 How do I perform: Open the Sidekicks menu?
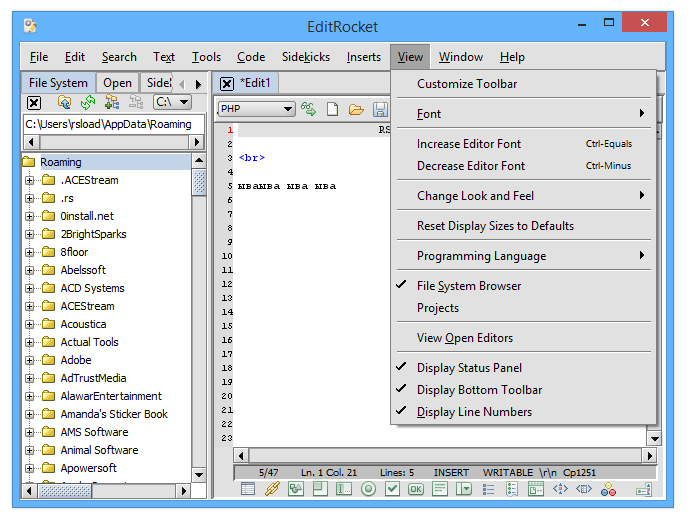click(306, 57)
